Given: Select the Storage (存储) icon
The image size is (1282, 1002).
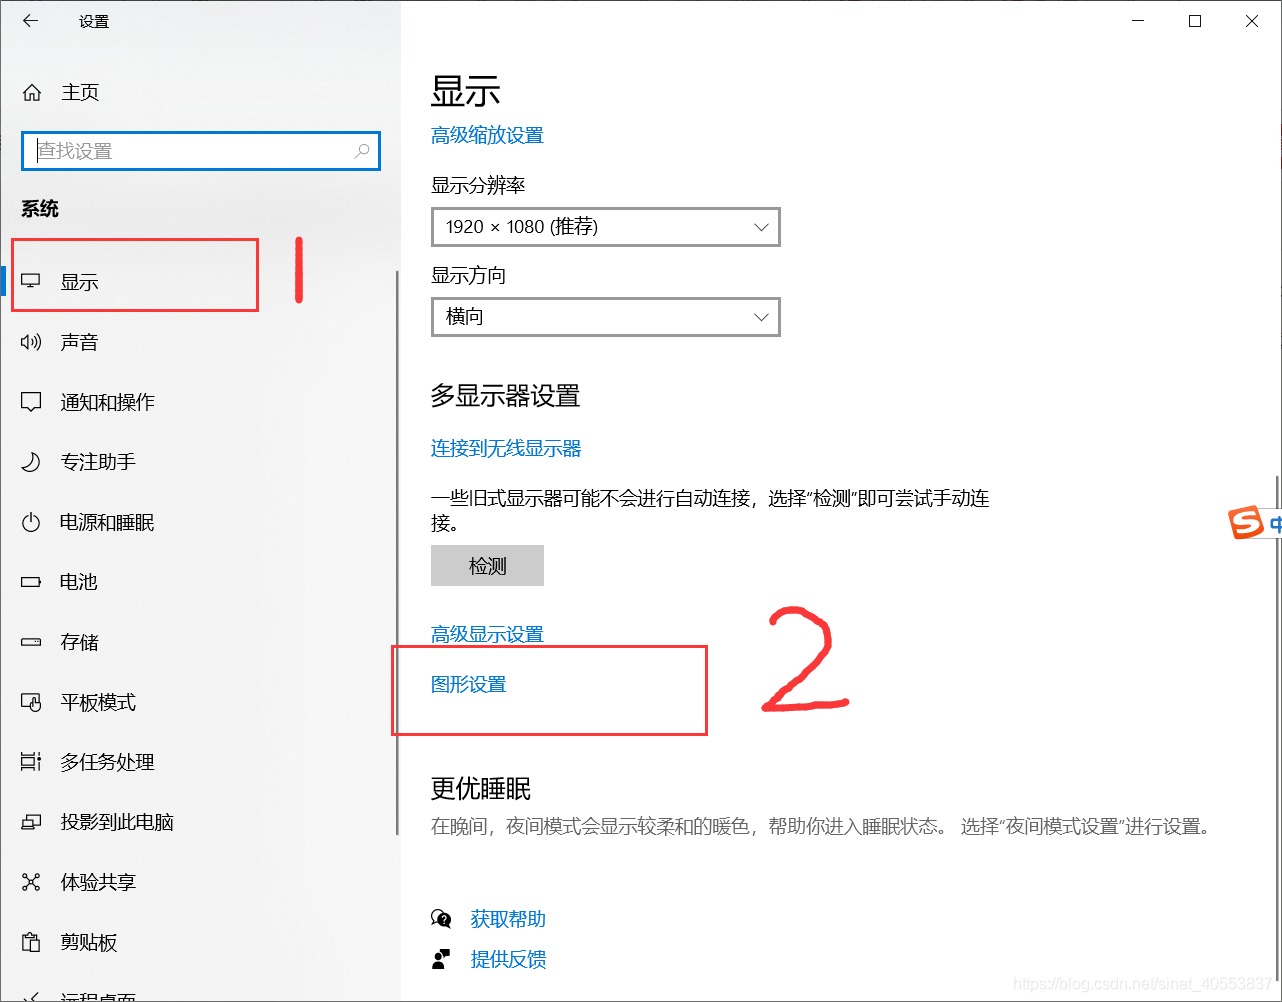Looking at the screenshot, I should 31,642.
